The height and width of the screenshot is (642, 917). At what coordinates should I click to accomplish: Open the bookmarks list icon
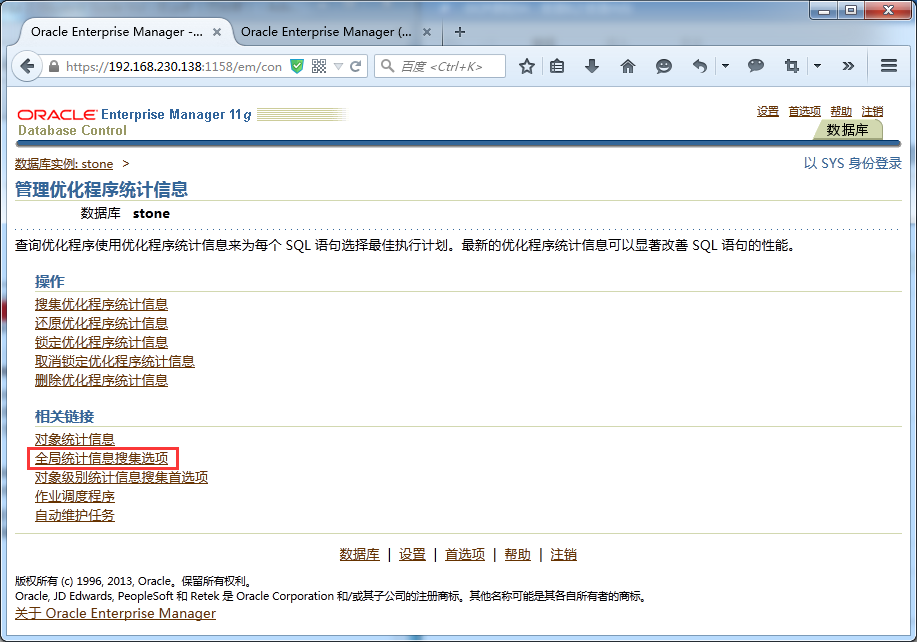[x=557, y=66]
